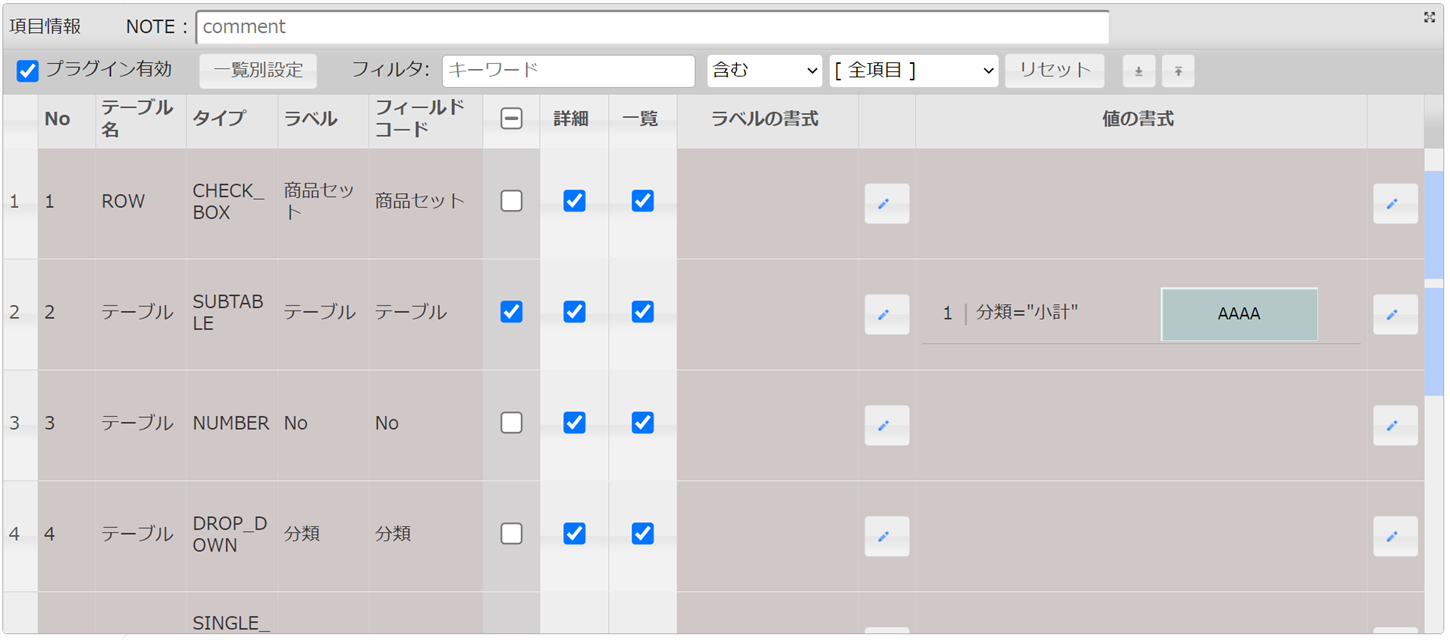Uncheck 一覧 checkbox in DROP_DOWN row
Image resolution: width=1450 pixels, height=640 pixels.
(643, 534)
